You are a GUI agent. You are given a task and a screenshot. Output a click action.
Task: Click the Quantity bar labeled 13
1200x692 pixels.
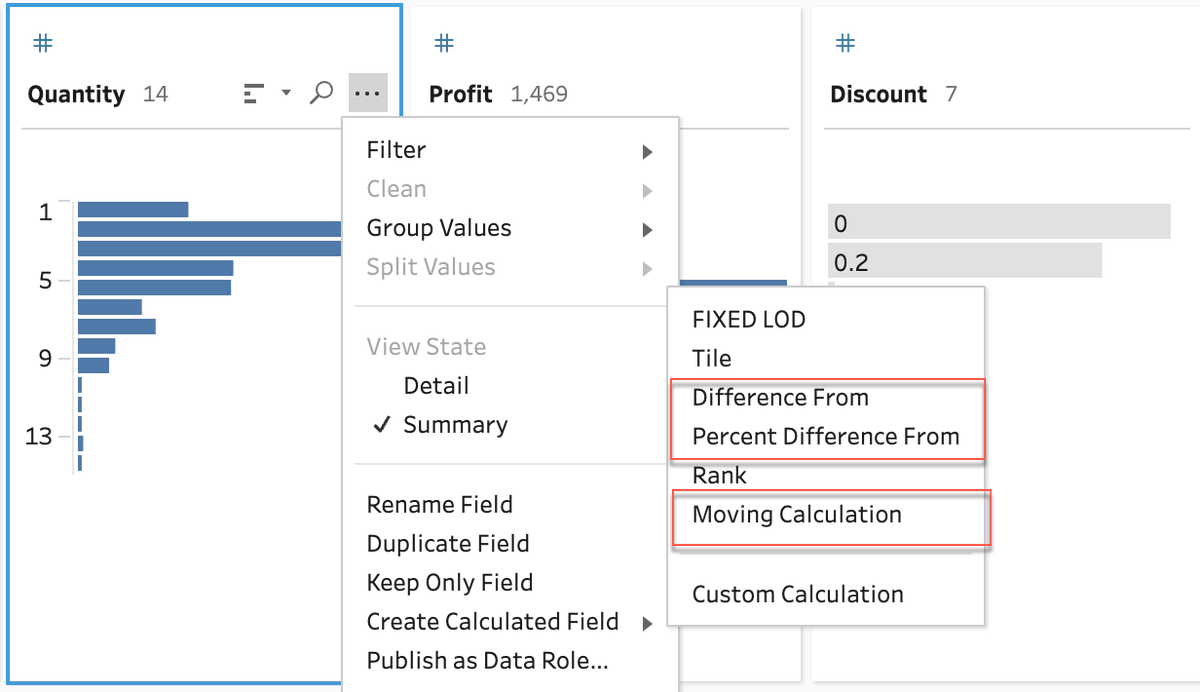(81, 443)
